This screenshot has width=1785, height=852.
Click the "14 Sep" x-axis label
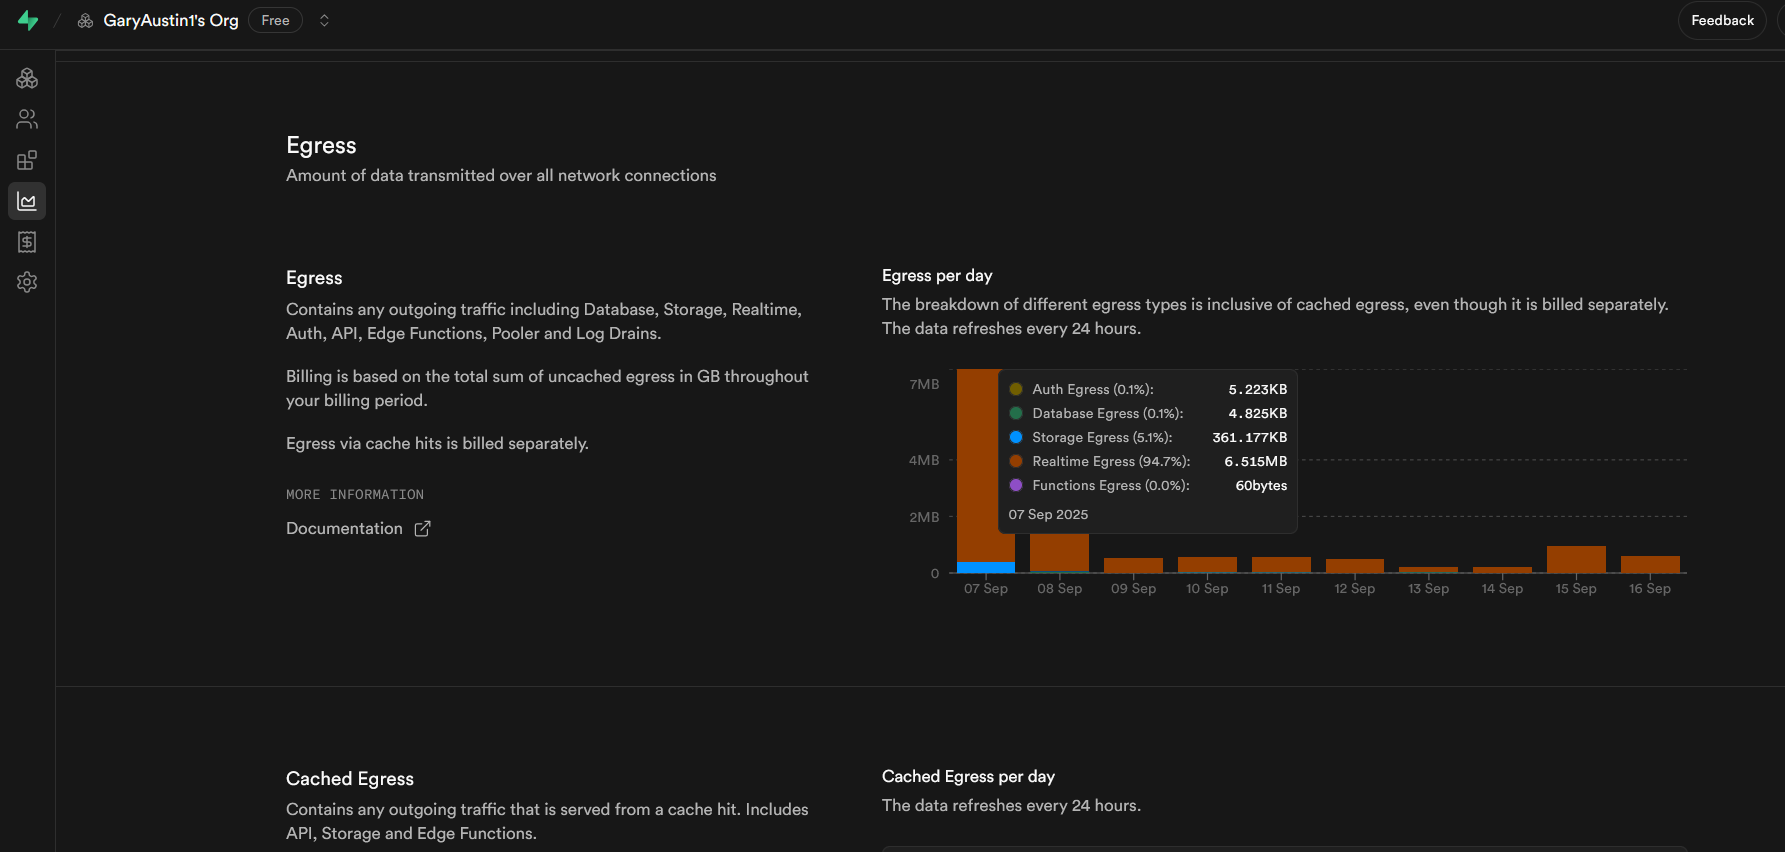[1502, 588]
